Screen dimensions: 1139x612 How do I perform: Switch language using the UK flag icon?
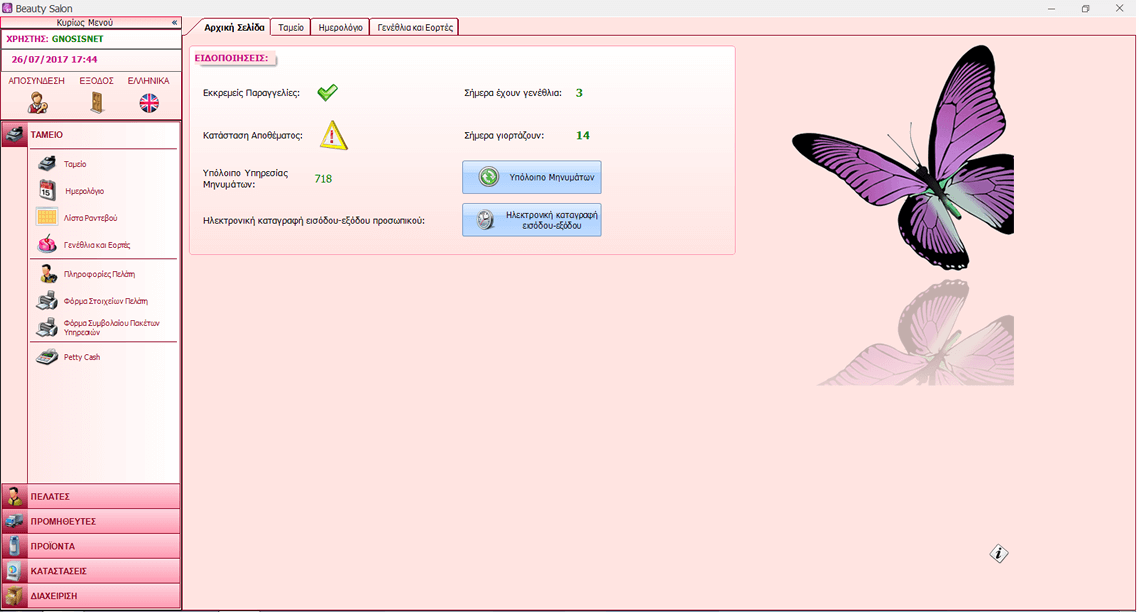pyautogui.click(x=149, y=102)
